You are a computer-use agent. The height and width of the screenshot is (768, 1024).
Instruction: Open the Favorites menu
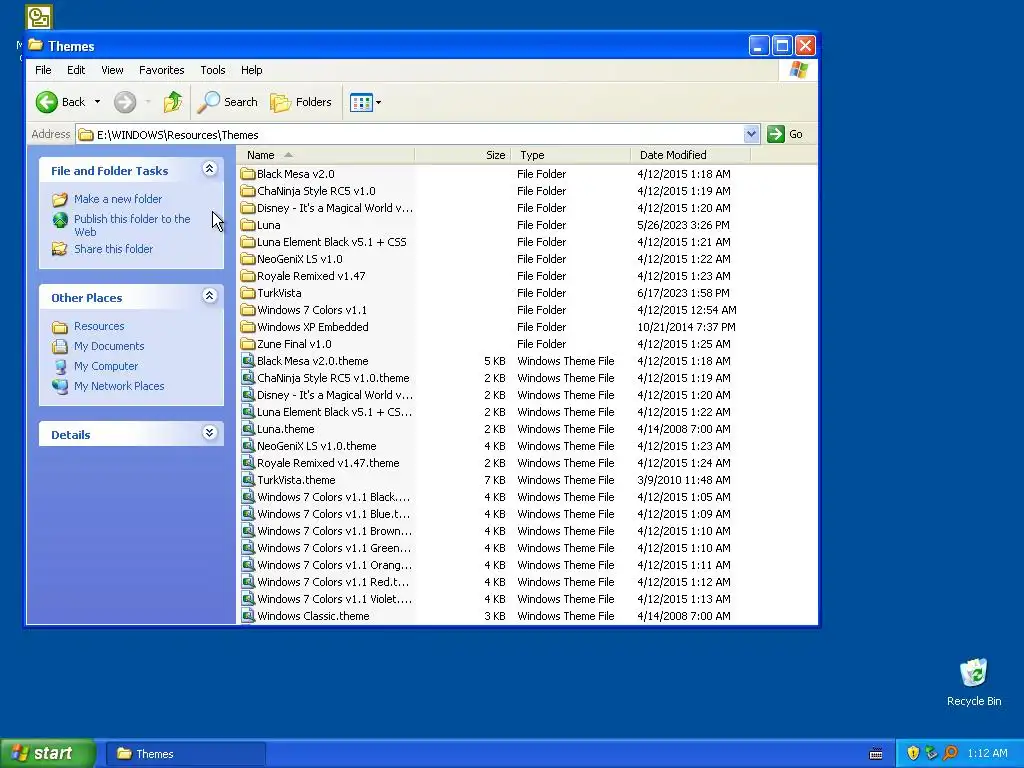click(161, 70)
